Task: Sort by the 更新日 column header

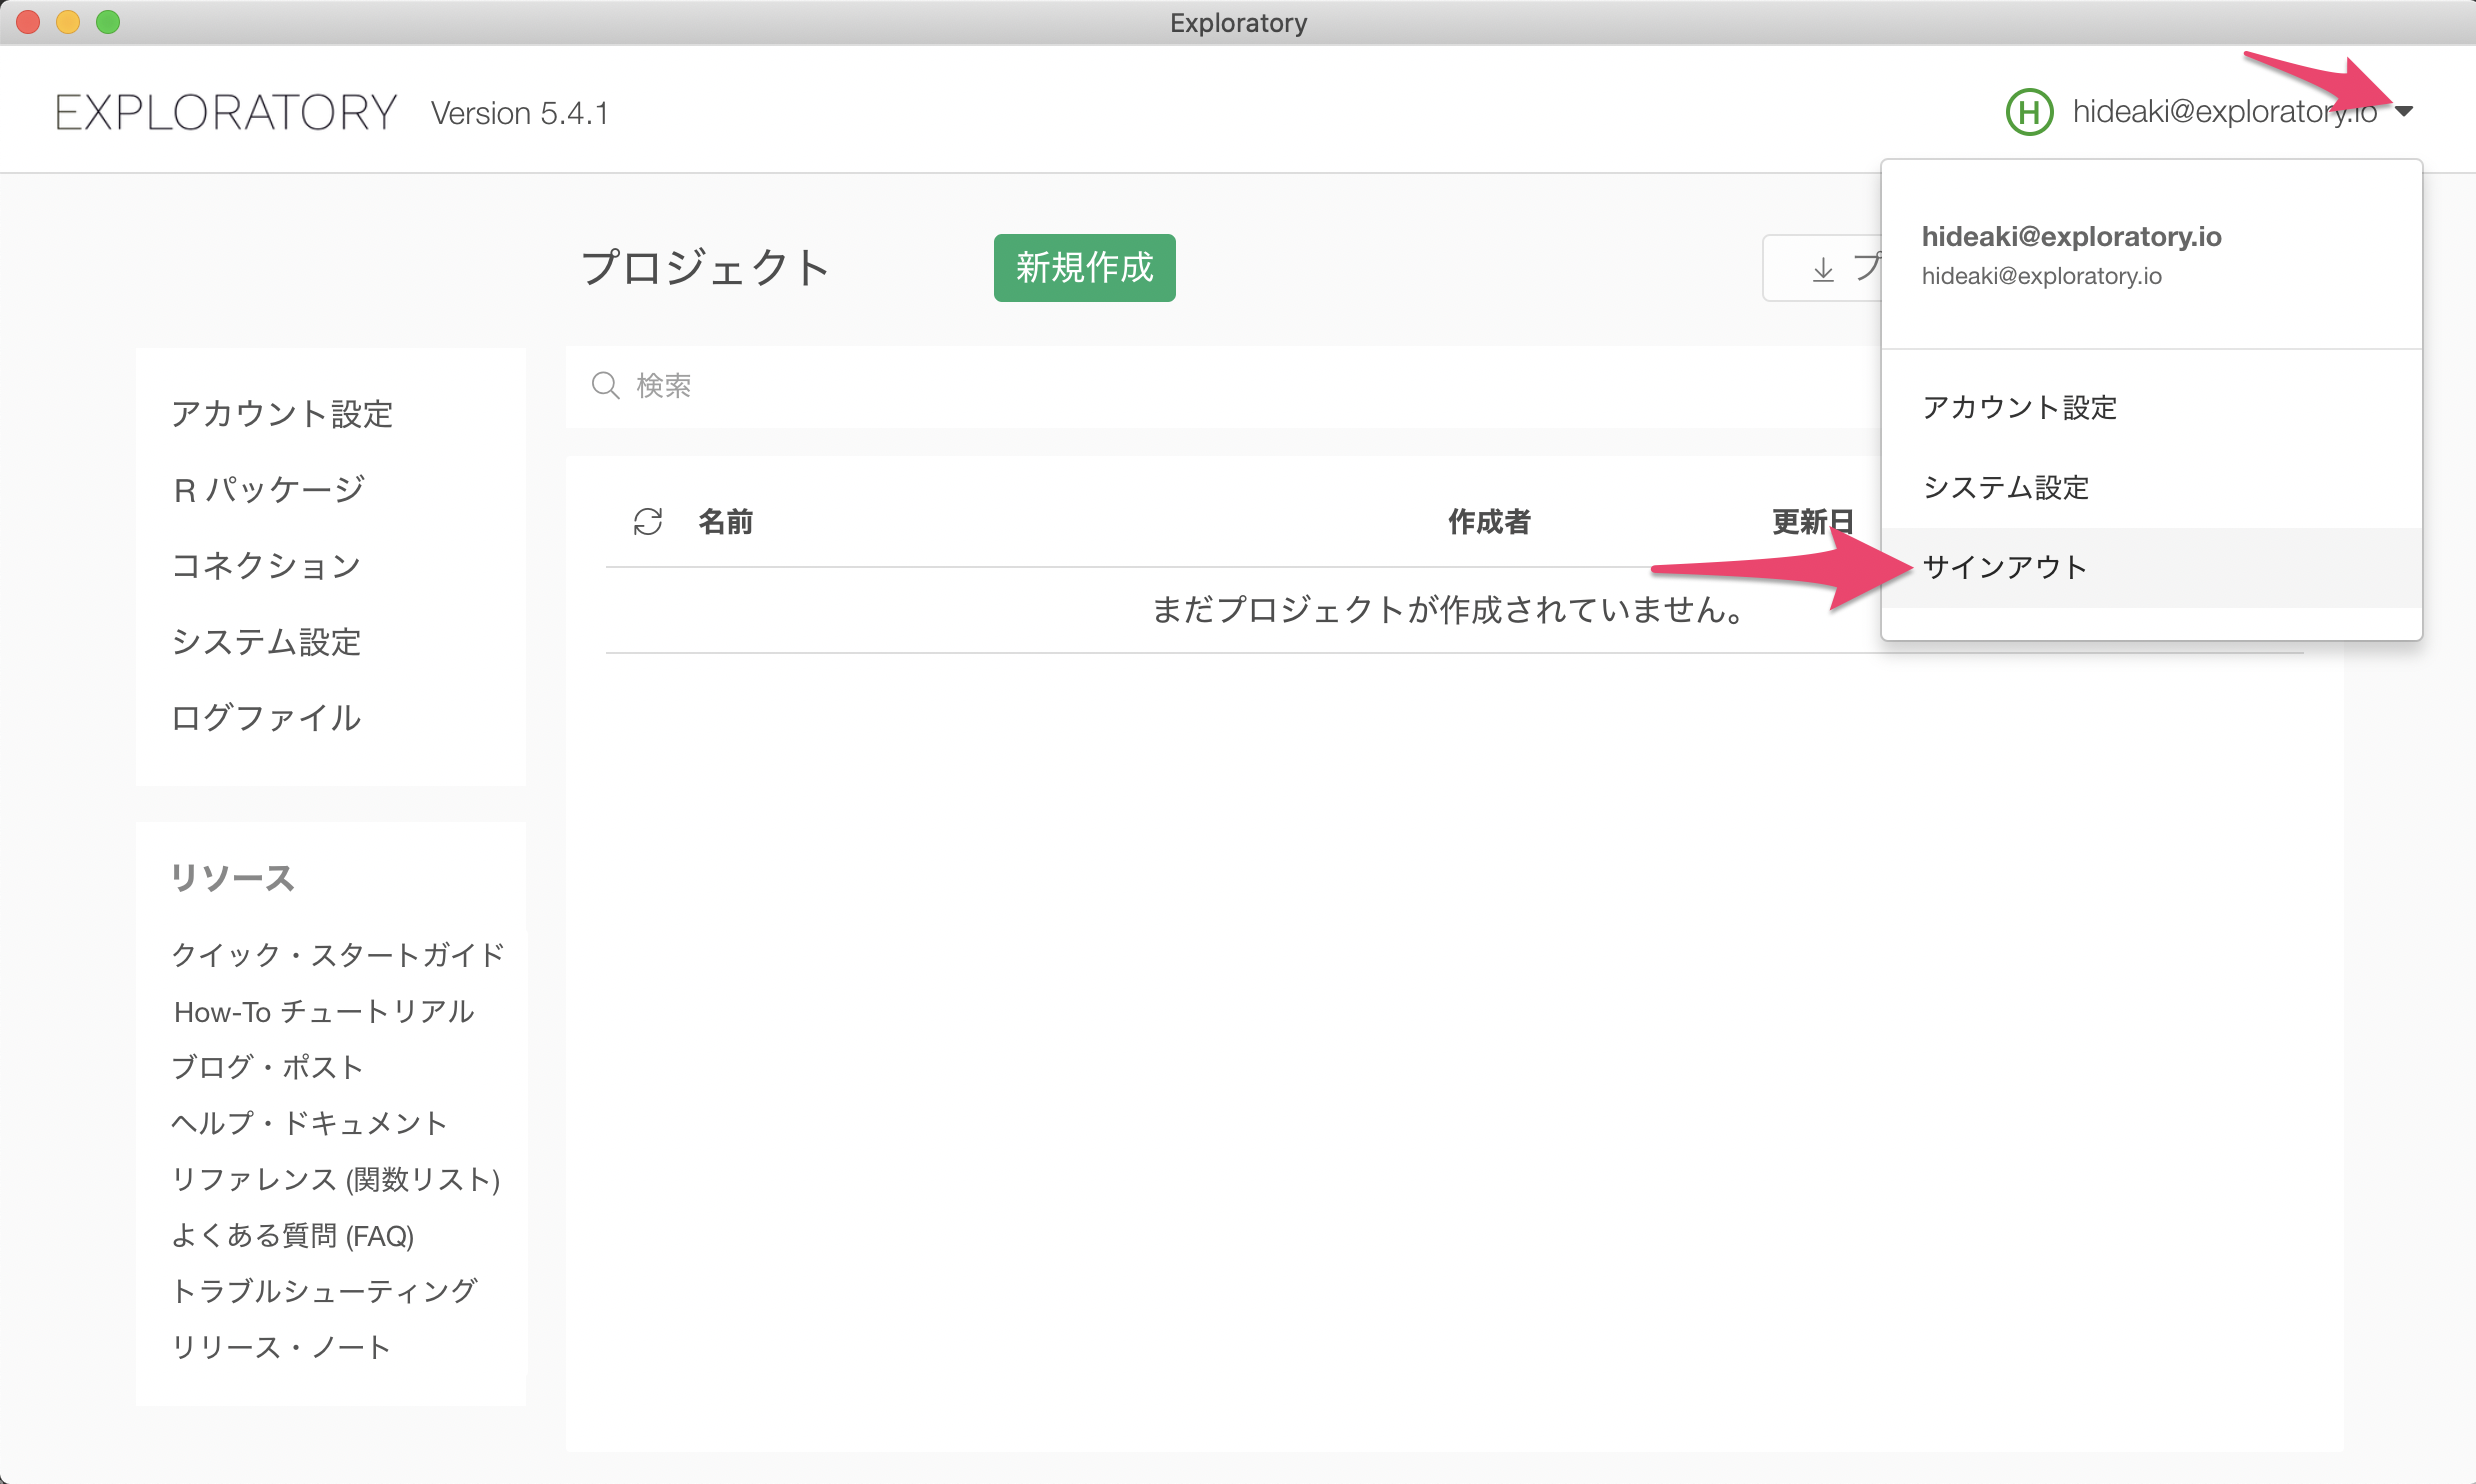Action: click(1813, 521)
